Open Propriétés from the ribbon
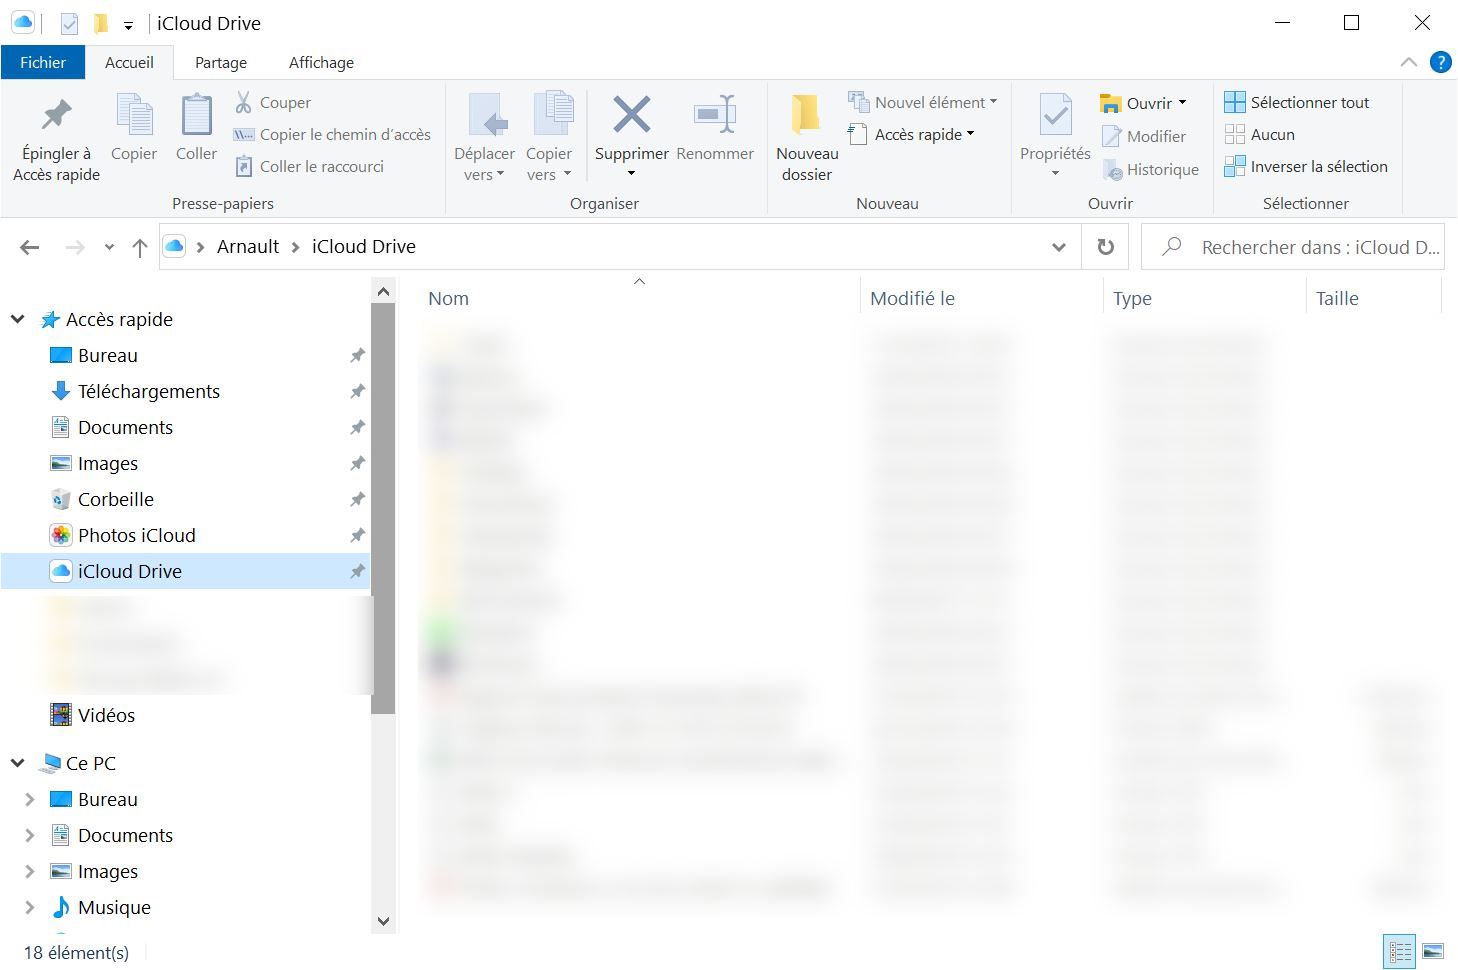Viewport: 1458px width, 970px height. tap(1052, 128)
